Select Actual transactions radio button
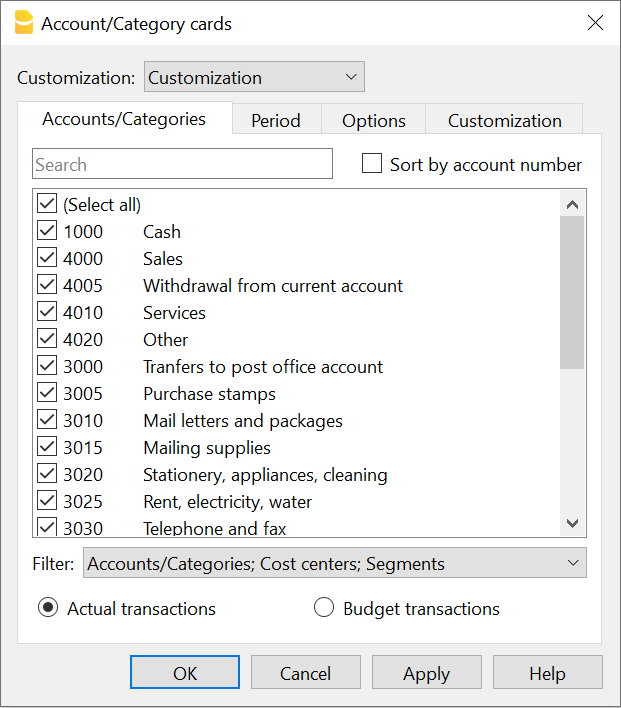Viewport: 621px width, 708px height. 48,608
